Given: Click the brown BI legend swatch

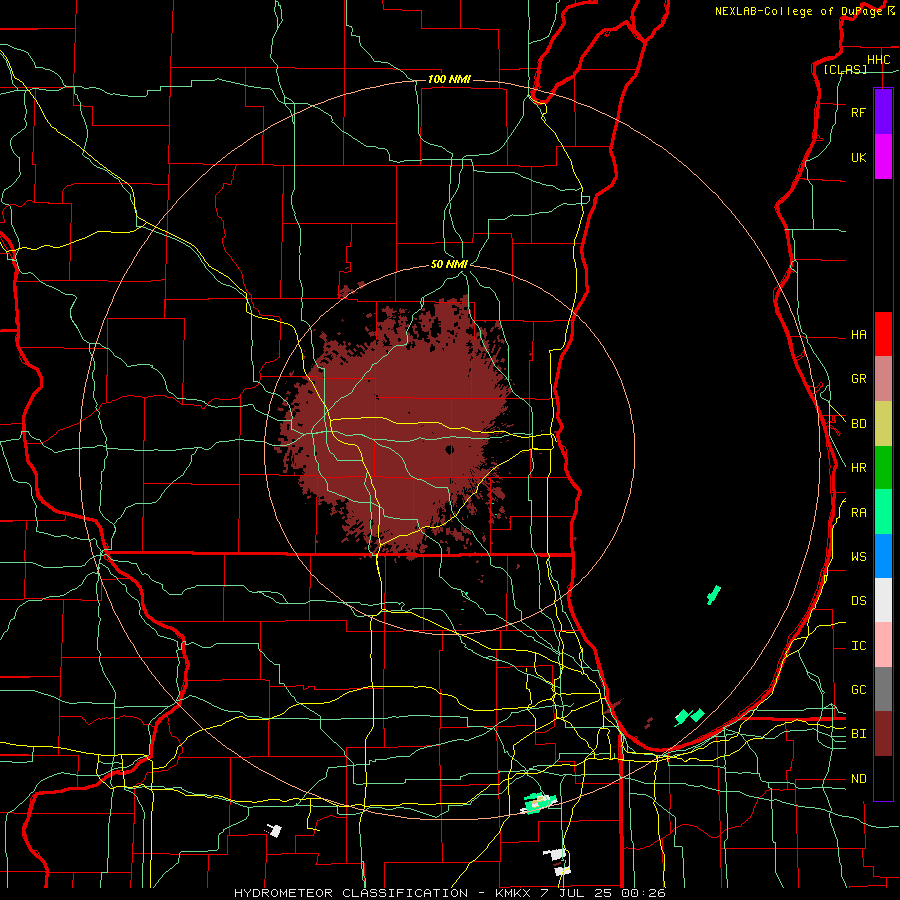Looking at the screenshot, I should coord(883,734).
